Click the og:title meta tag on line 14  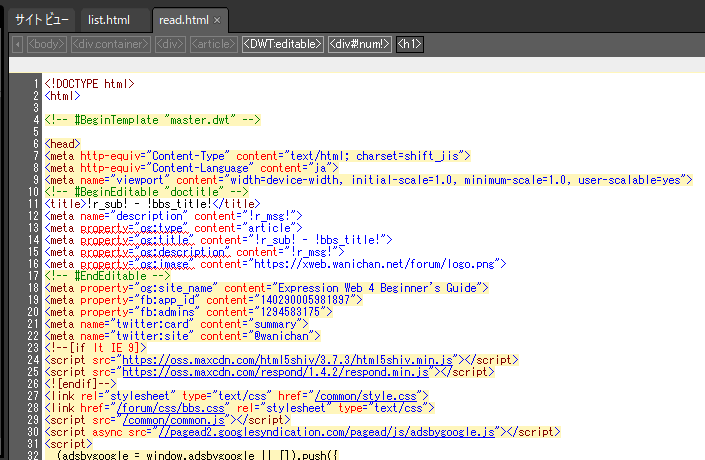pyautogui.click(x=218, y=240)
